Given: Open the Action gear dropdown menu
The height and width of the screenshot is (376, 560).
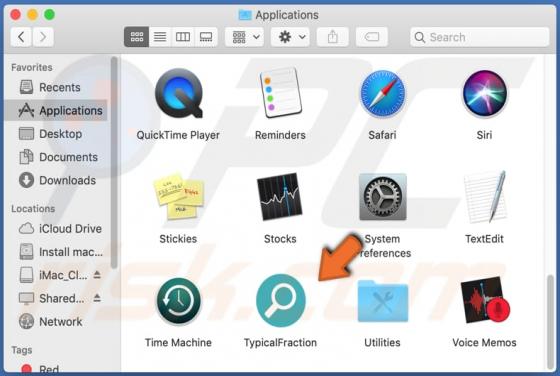Looking at the screenshot, I should [290, 37].
